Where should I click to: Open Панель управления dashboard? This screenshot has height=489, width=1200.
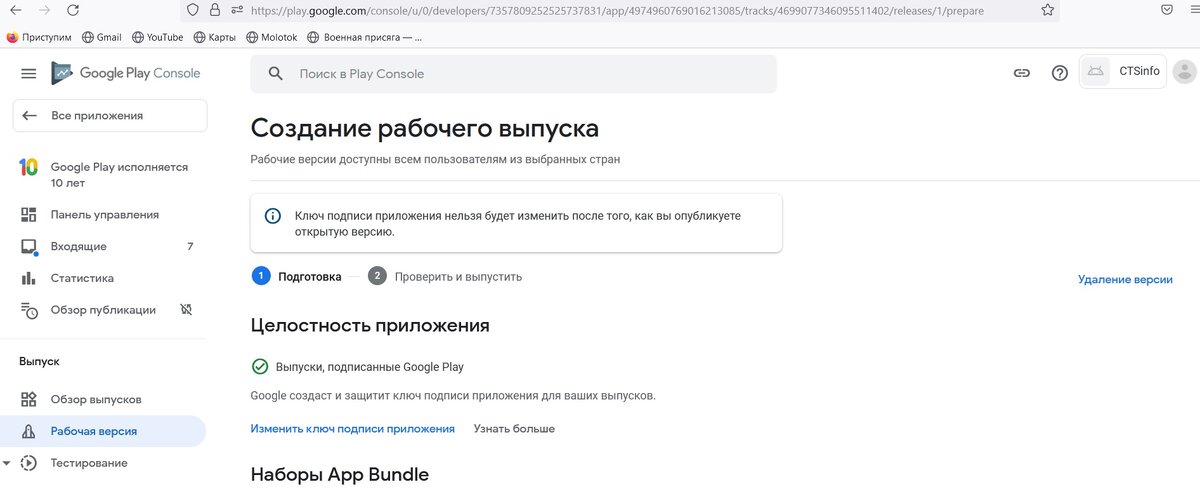pos(104,214)
